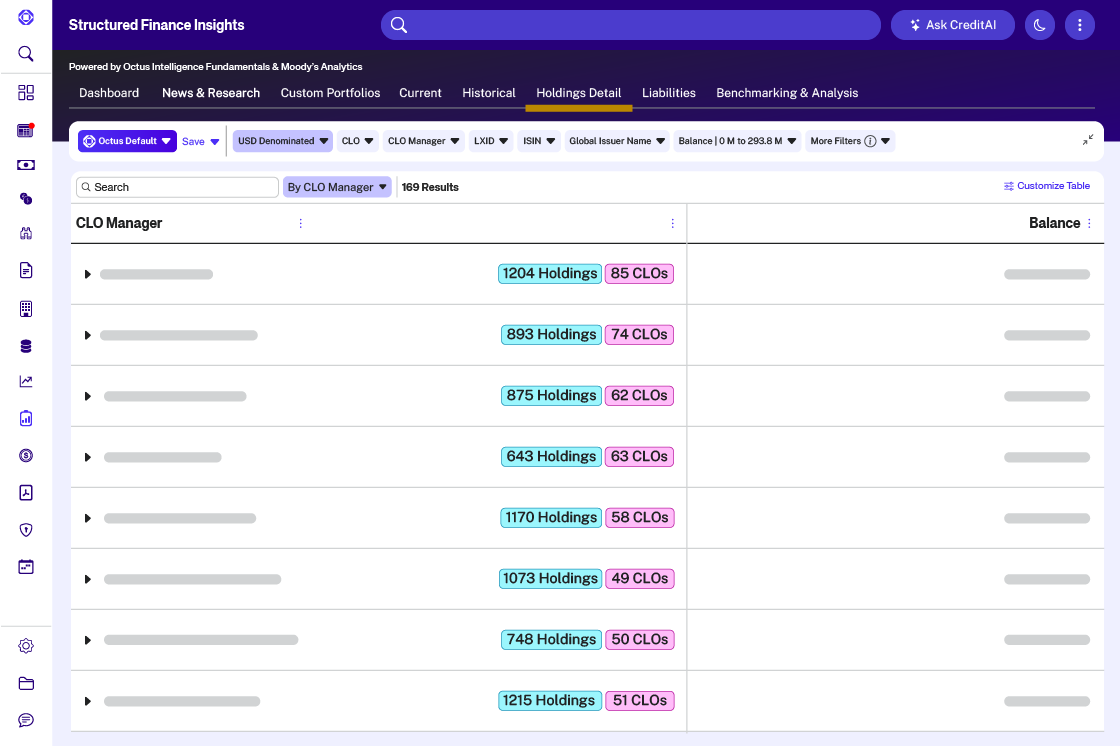Viewport: 1120px width, 746px height.
Task: Open the folder icon in sidebar
Action: click(x=26, y=683)
